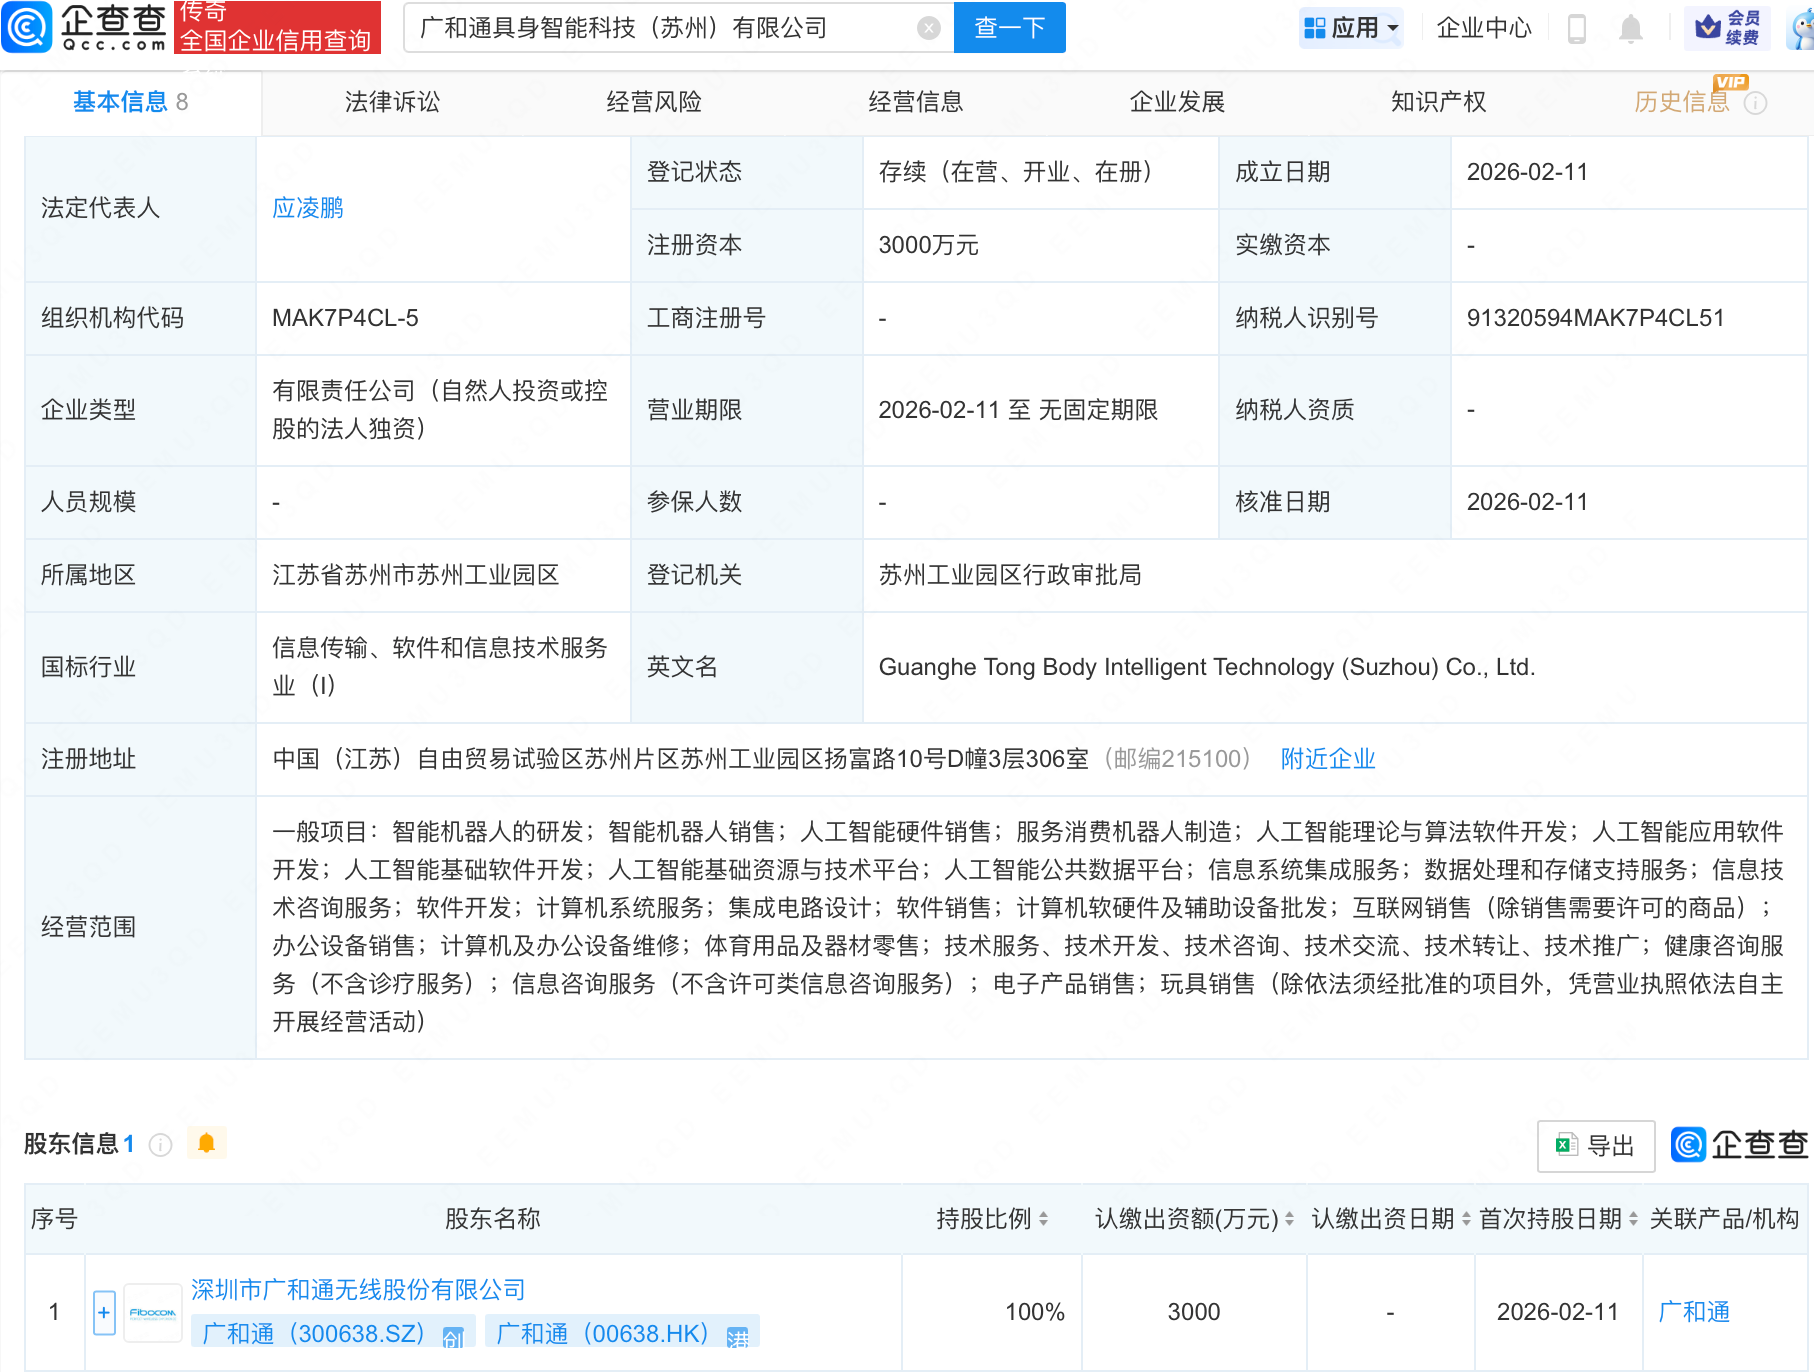The height and width of the screenshot is (1372, 1814).
Task: Switch to the 法律诉讼 tab
Action: [x=392, y=102]
